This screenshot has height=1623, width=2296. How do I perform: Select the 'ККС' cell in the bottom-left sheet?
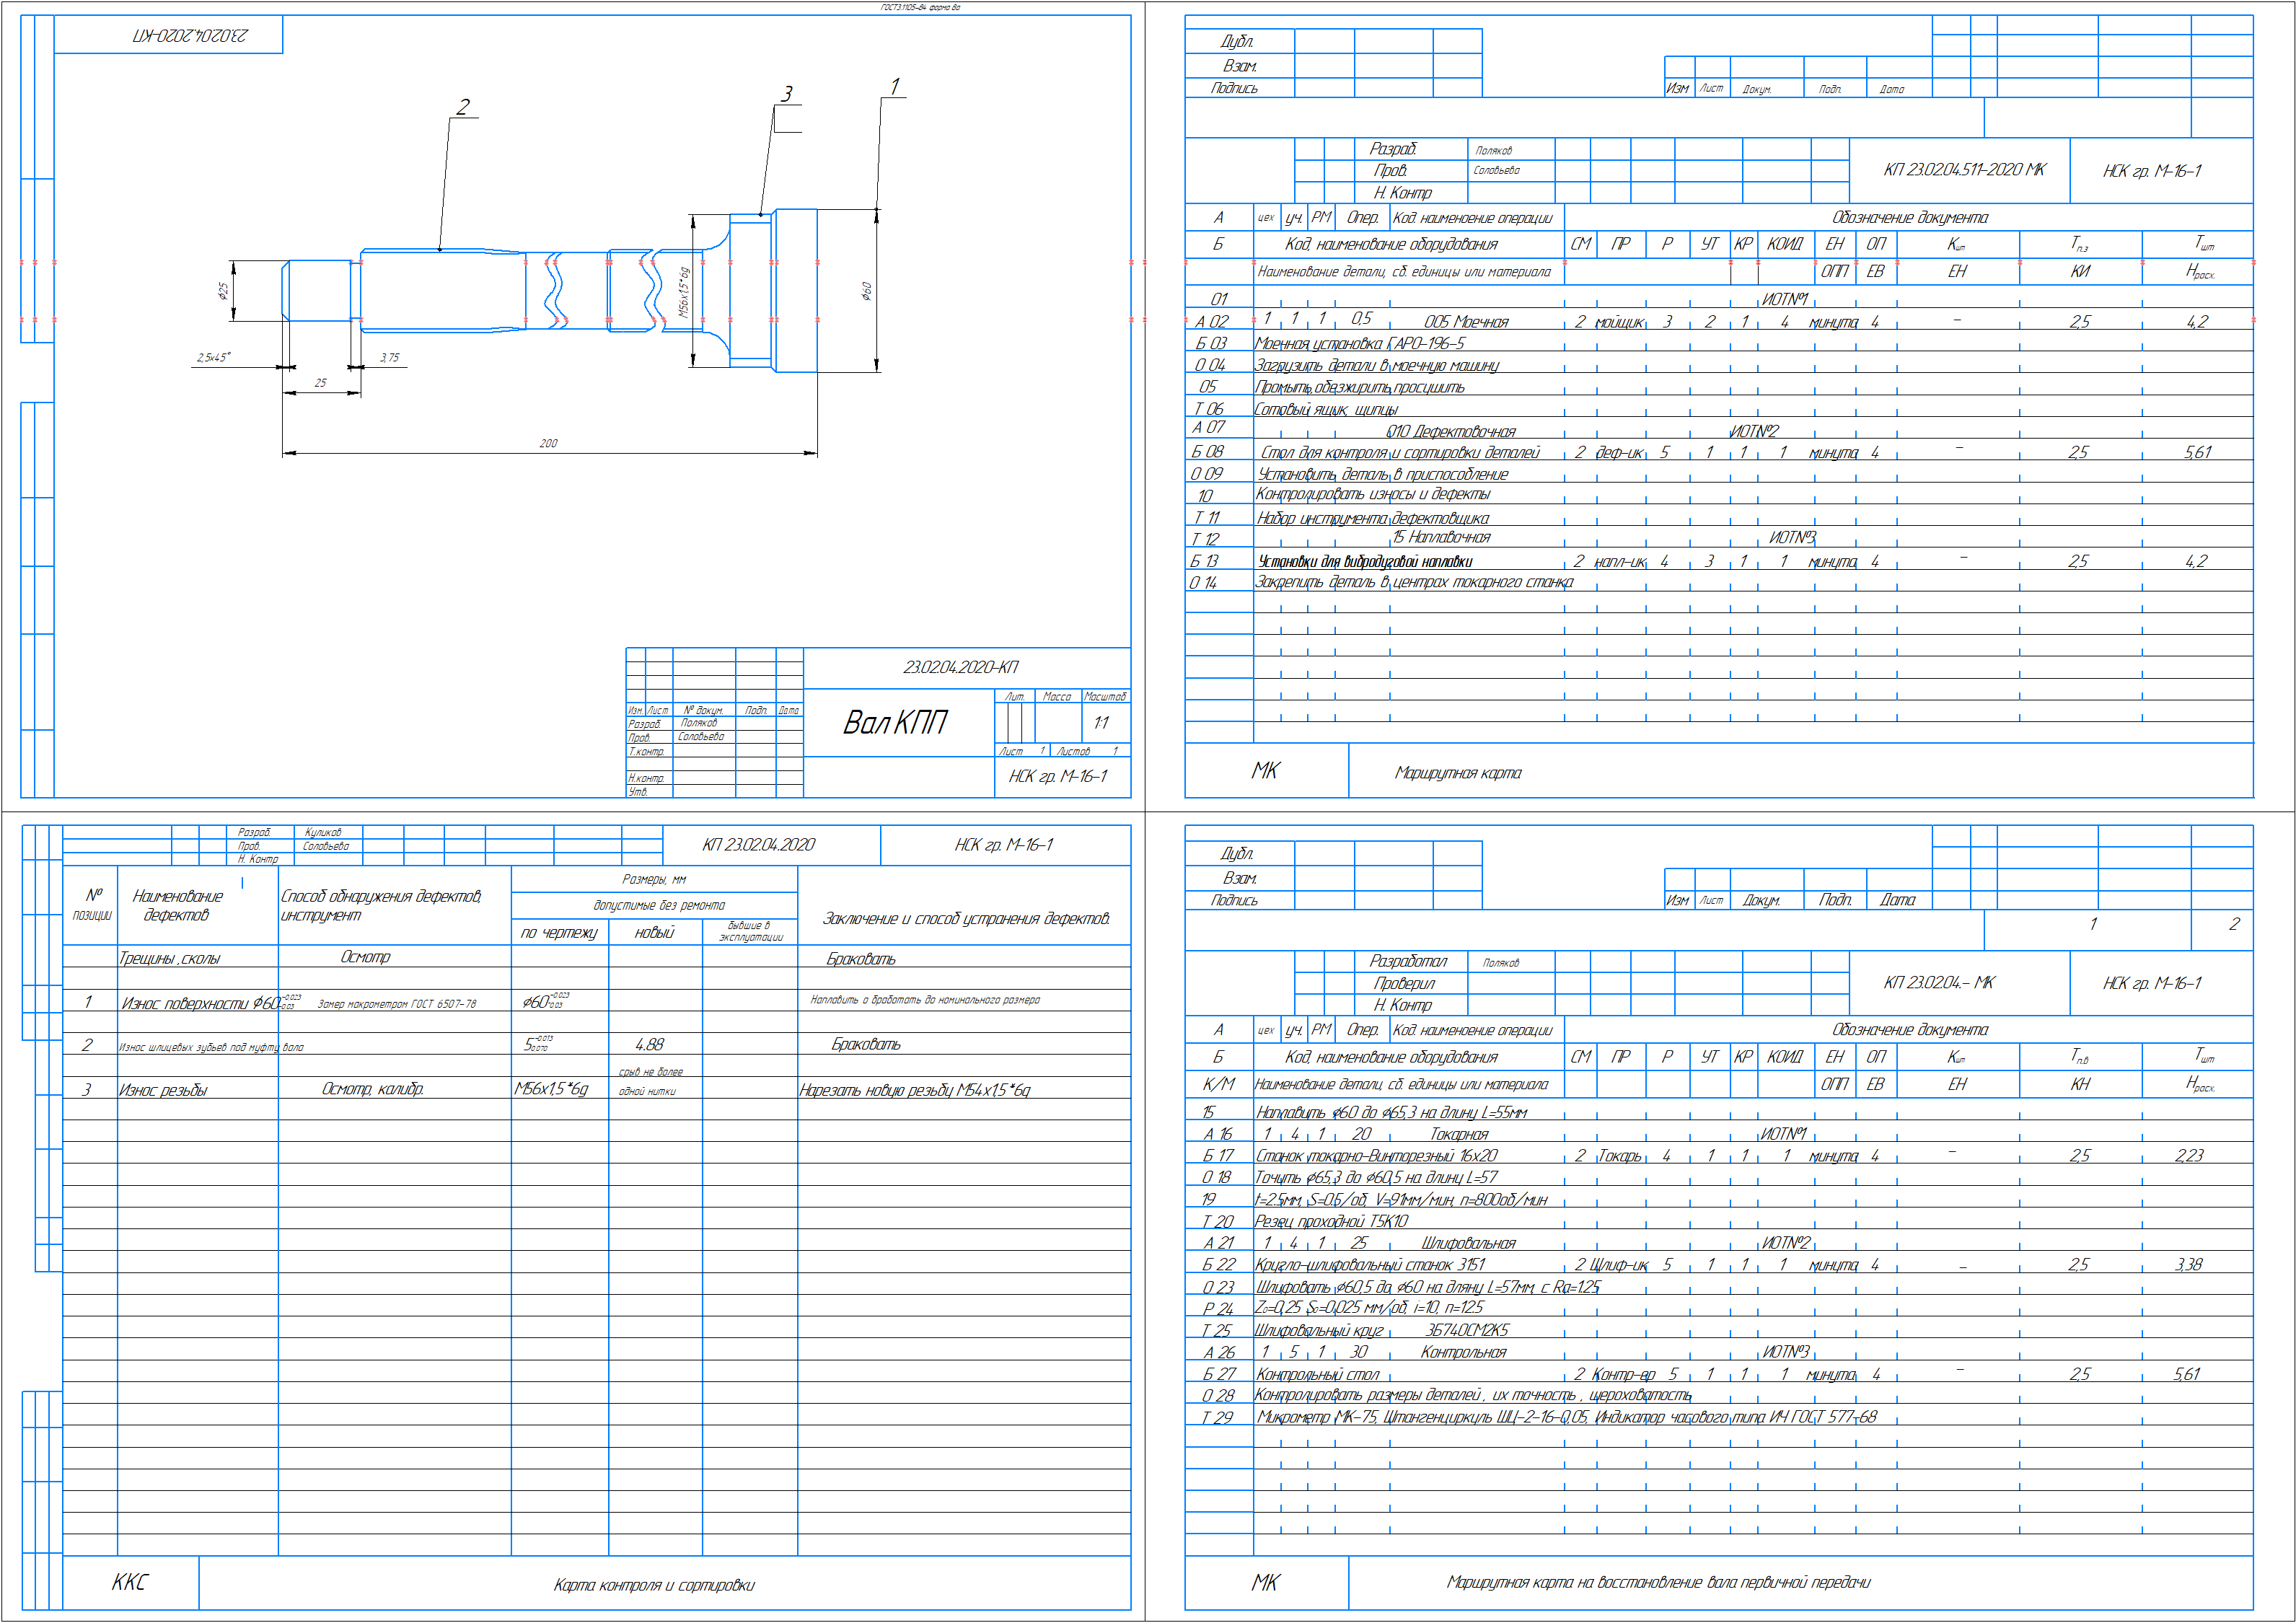coord(130,1582)
